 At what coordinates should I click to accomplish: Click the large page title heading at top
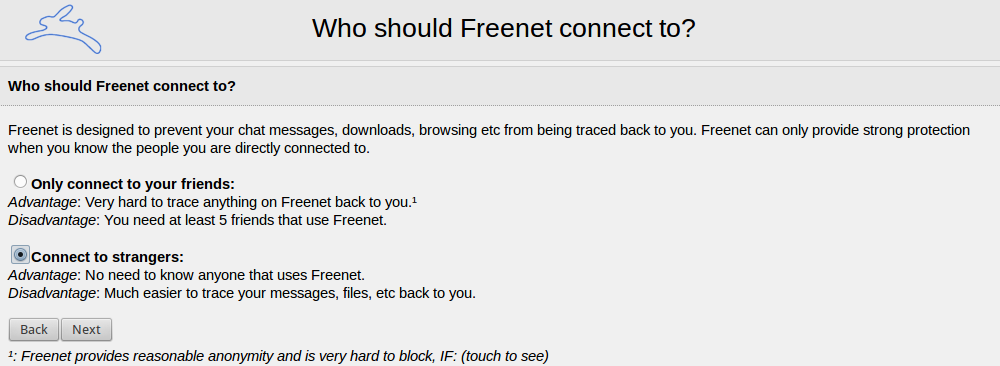503,29
